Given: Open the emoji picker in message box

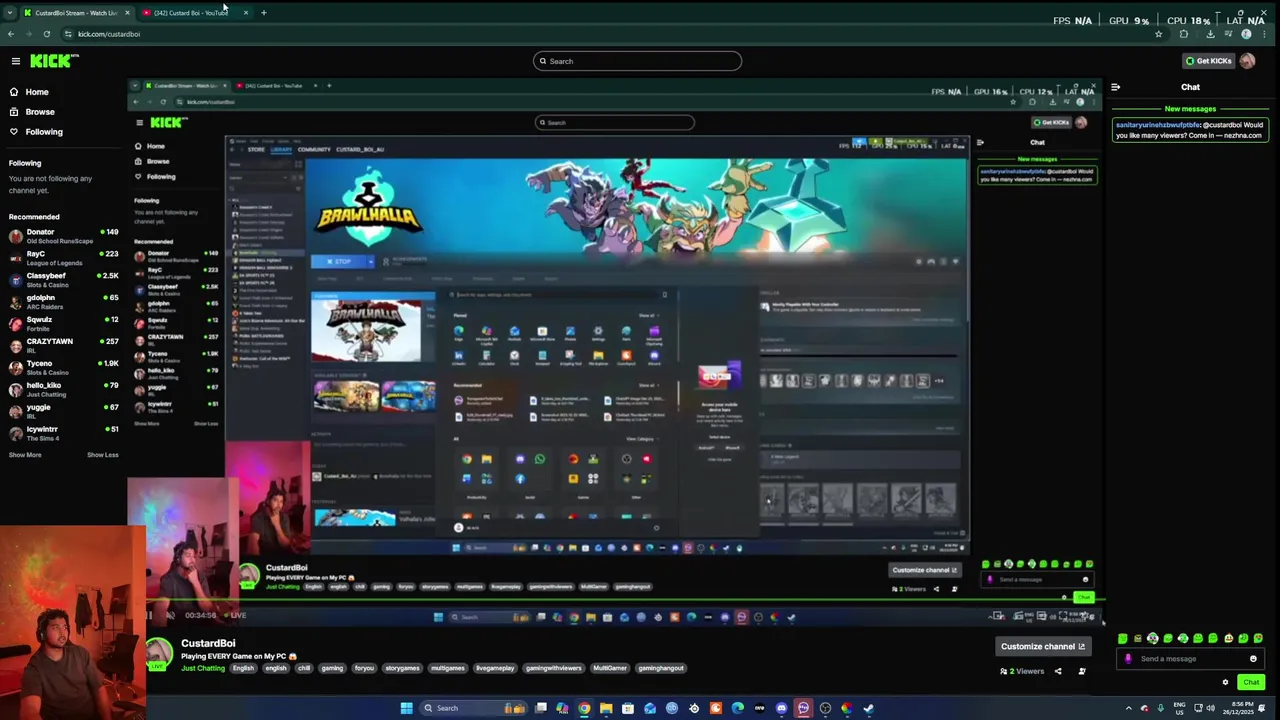Looking at the screenshot, I should click(1253, 659).
